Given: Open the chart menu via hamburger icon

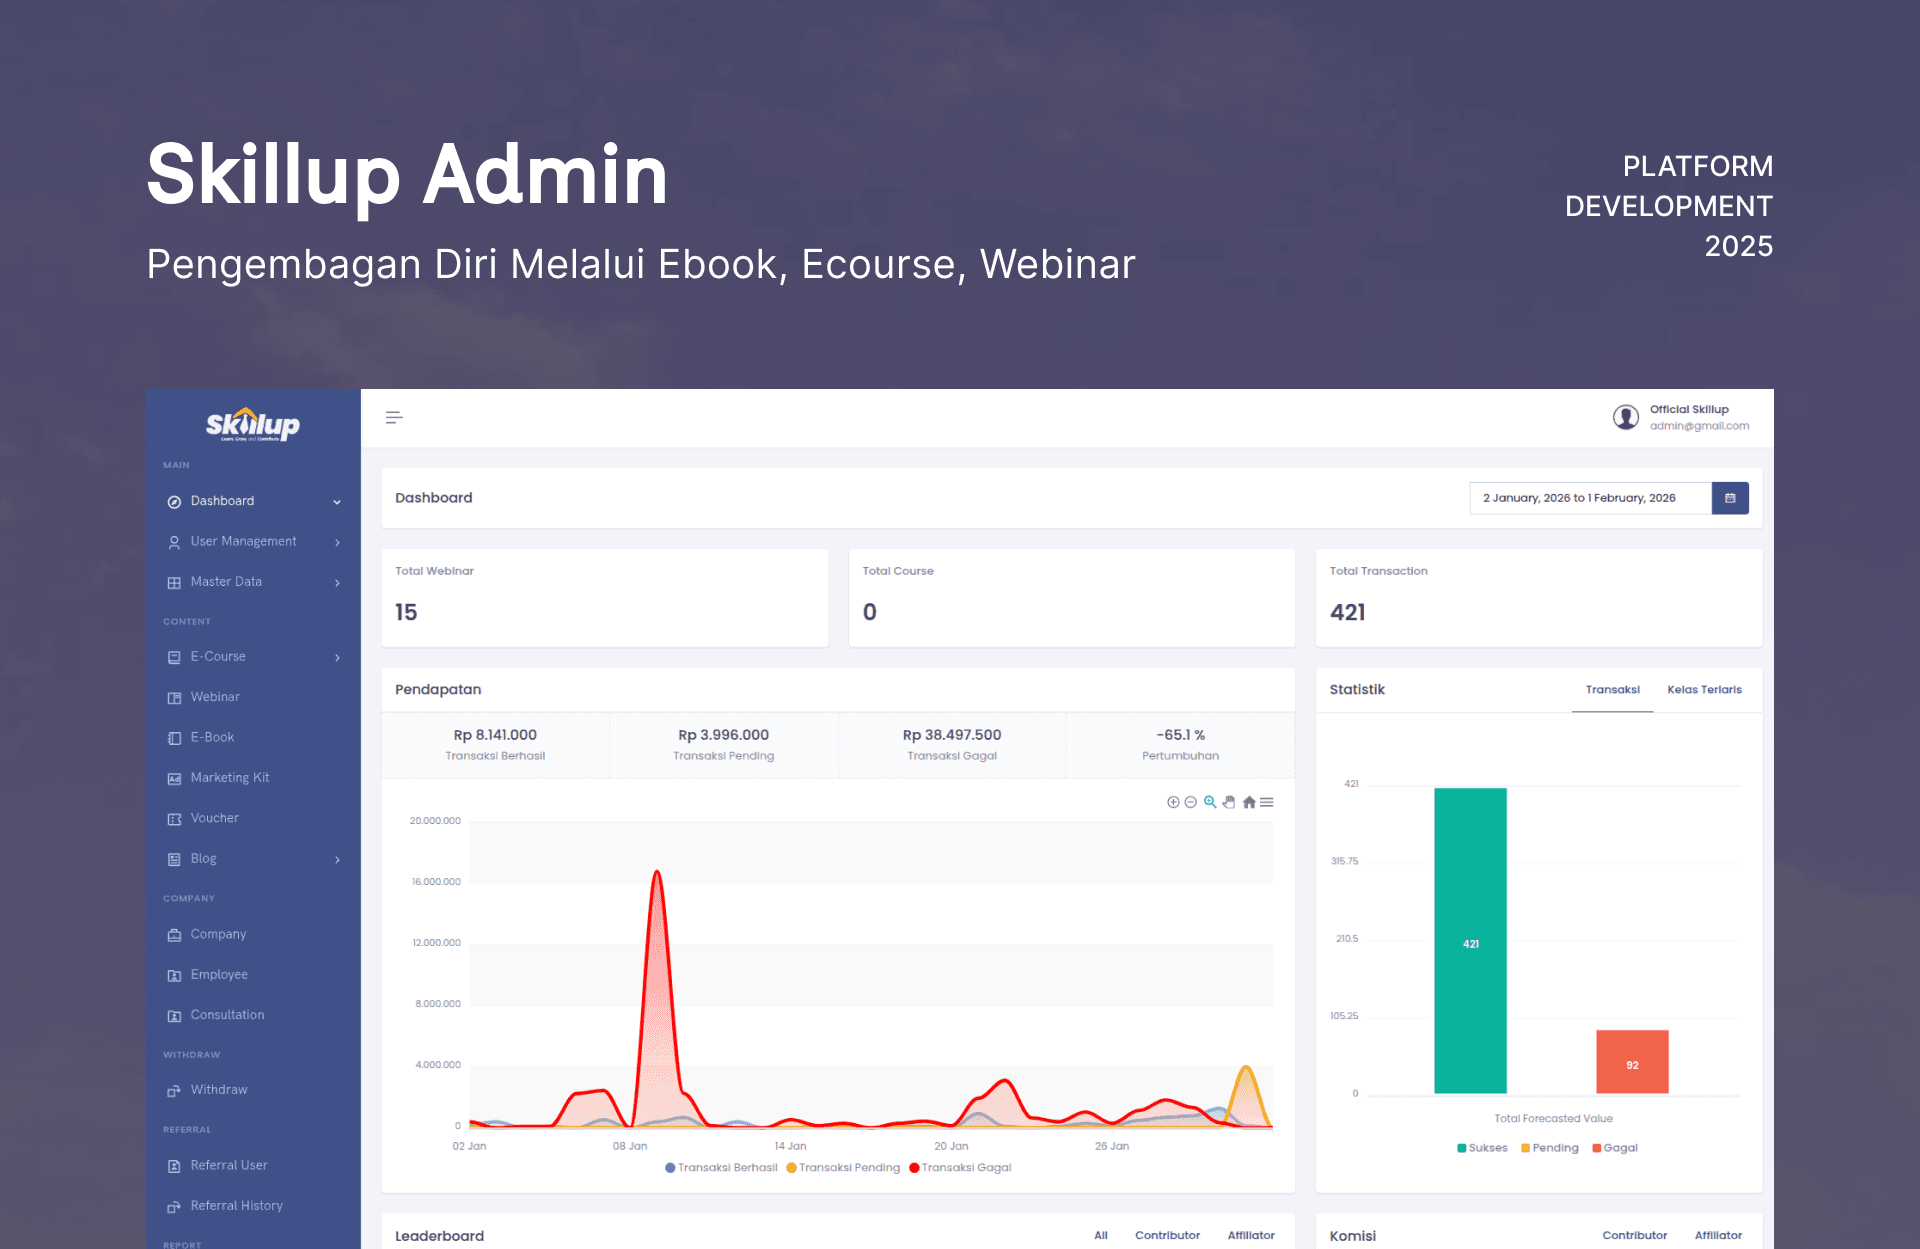Looking at the screenshot, I should coord(1267,802).
